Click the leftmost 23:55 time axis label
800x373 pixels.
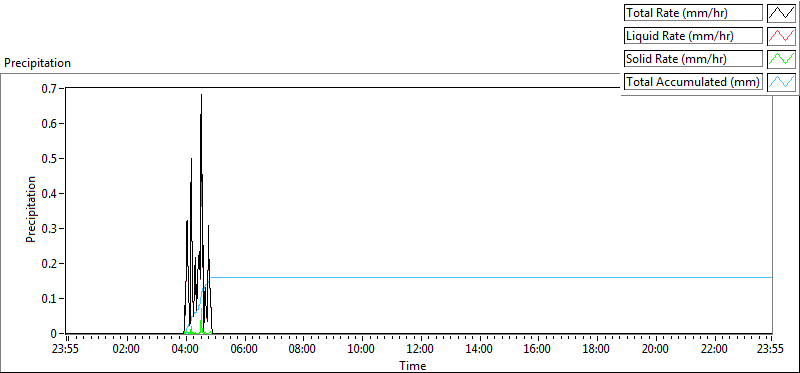66,350
